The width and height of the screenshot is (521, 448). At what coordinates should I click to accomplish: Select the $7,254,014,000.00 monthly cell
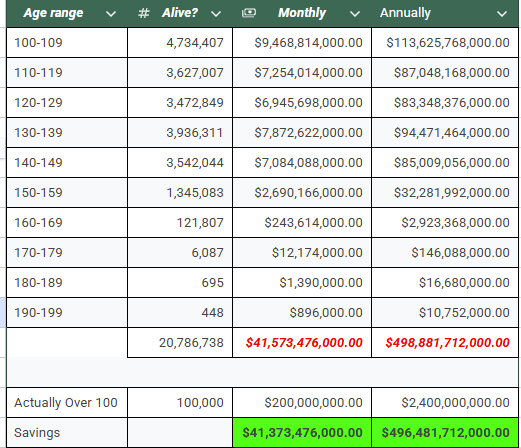point(302,73)
